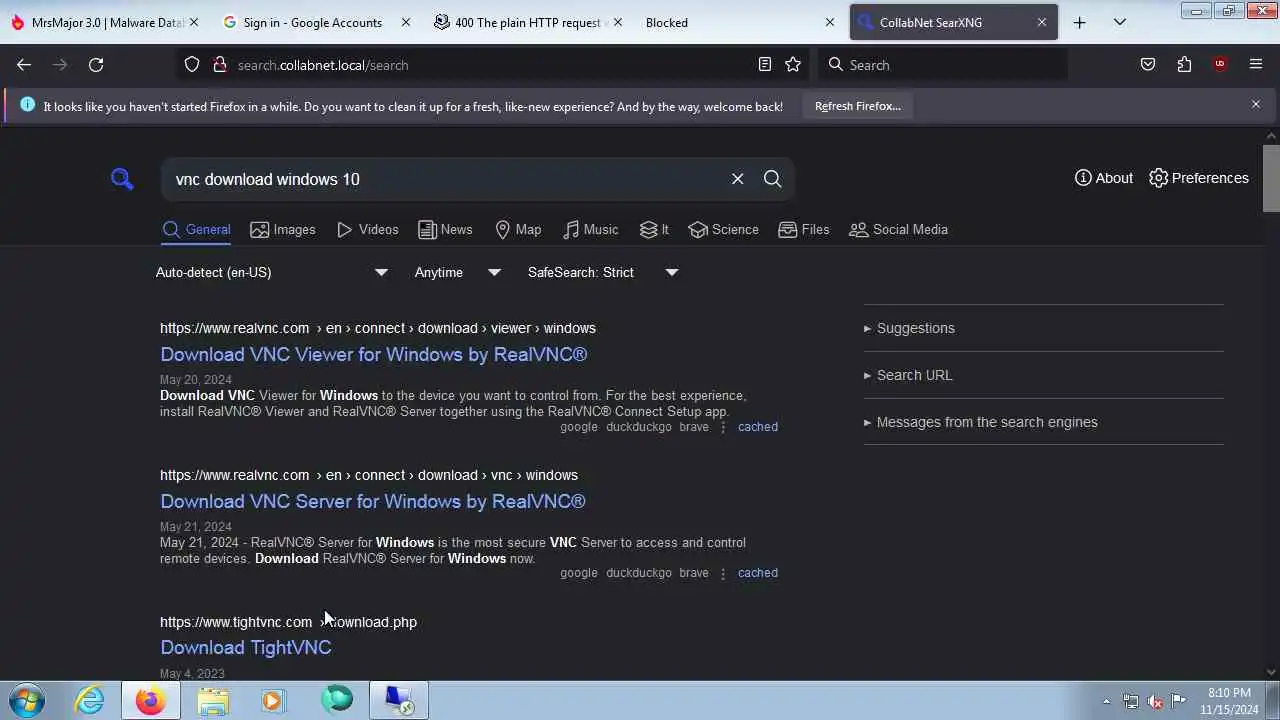Click the padlock site info icon
The image size is (1280, 720).
(220, 65)
